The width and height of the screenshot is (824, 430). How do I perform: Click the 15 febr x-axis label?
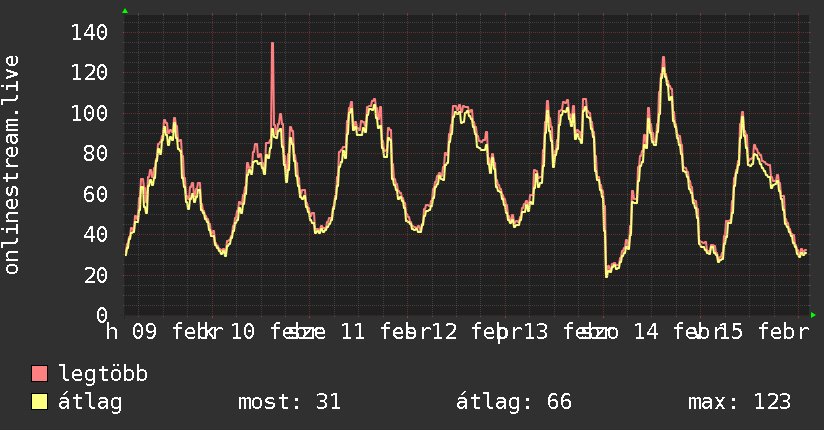tap(763, 332)
